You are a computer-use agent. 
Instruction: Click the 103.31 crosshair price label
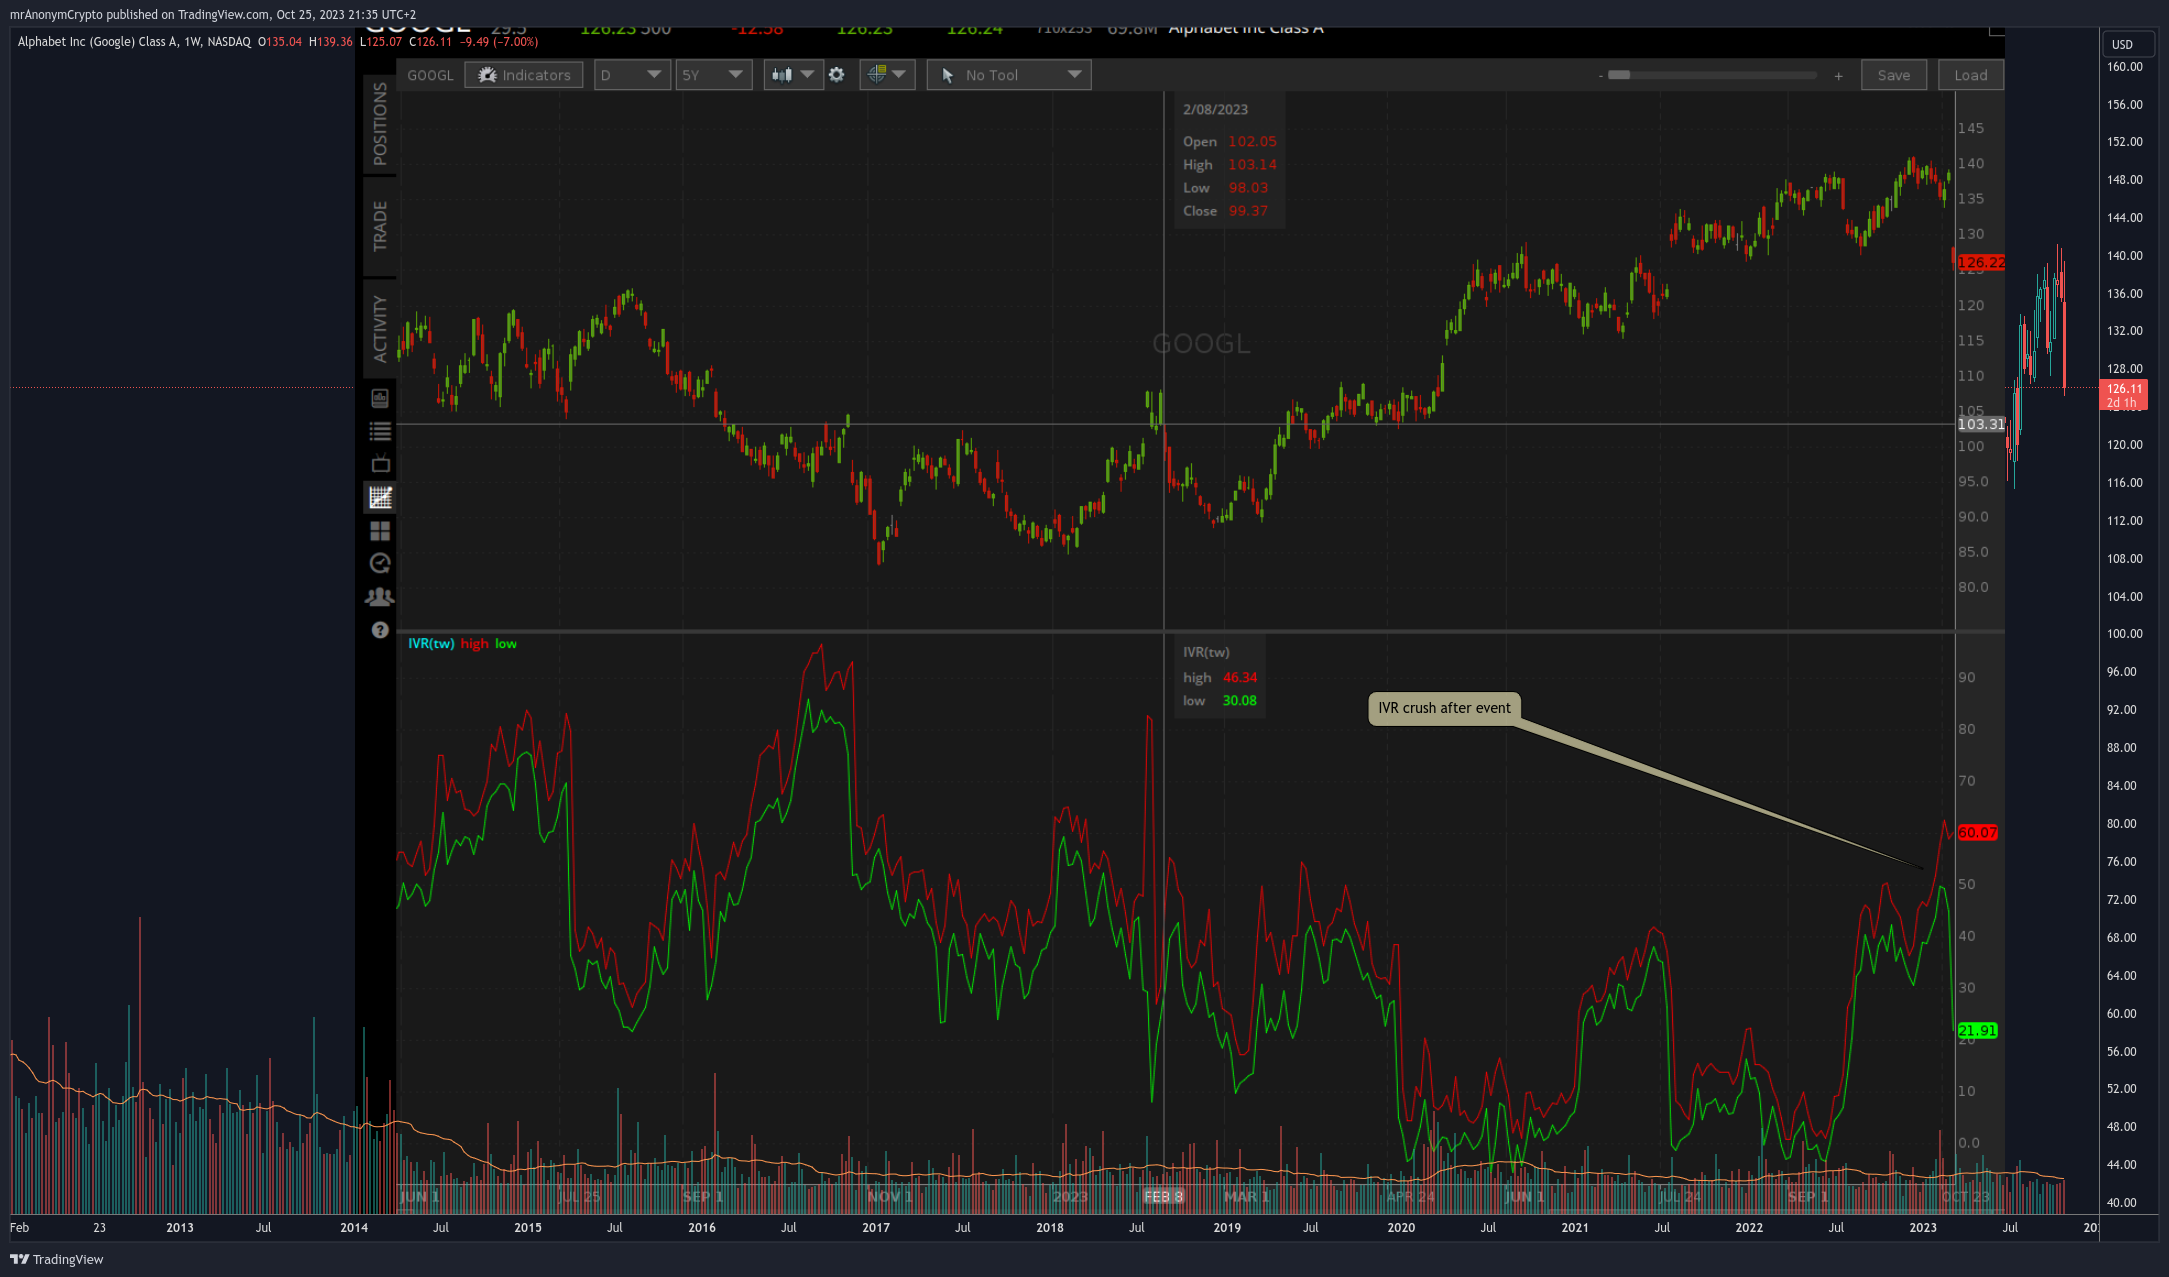pos(1980,424)
